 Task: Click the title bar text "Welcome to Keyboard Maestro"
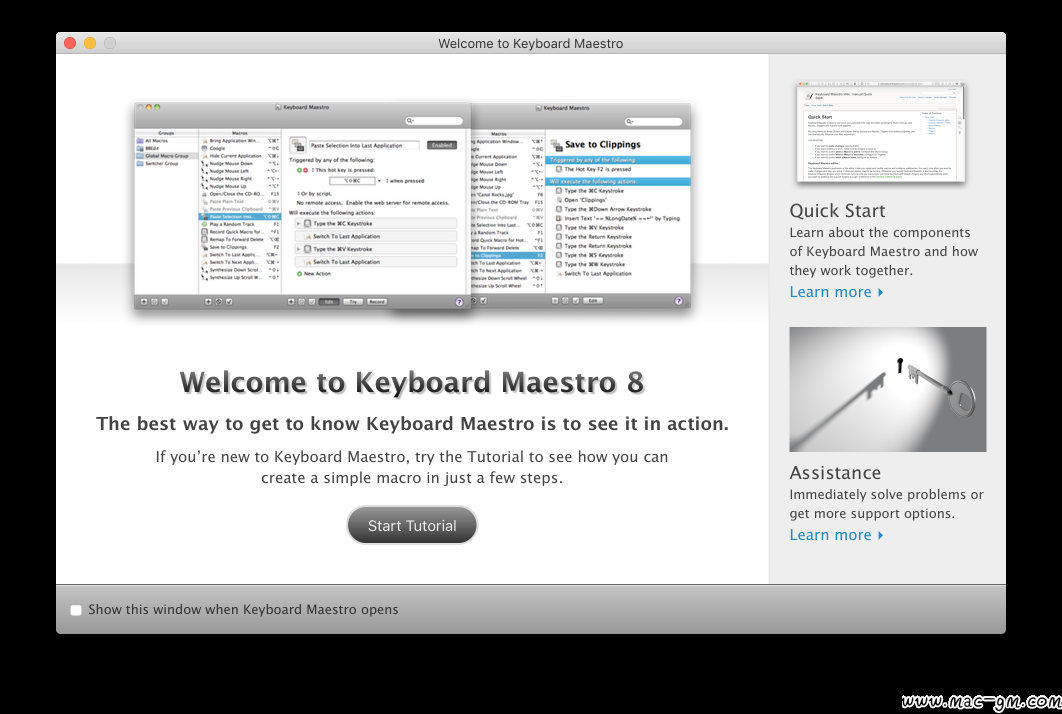[x=530, y=43]
